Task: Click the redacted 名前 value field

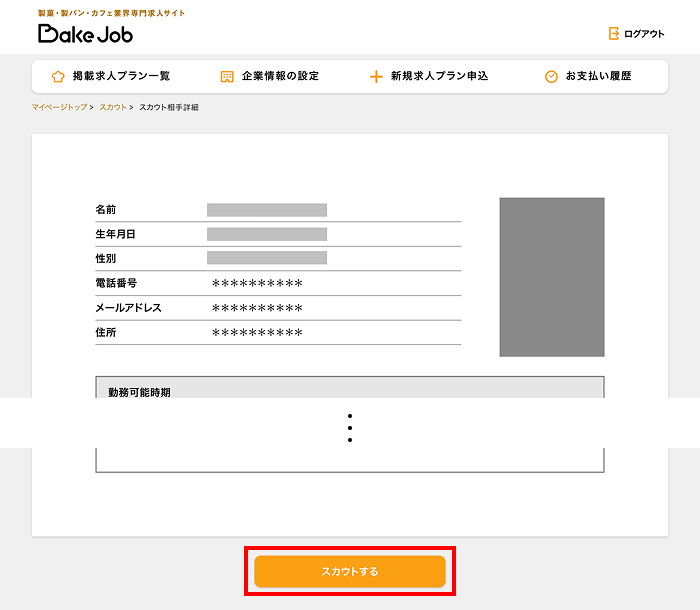Action: click(x=267, y=210)
